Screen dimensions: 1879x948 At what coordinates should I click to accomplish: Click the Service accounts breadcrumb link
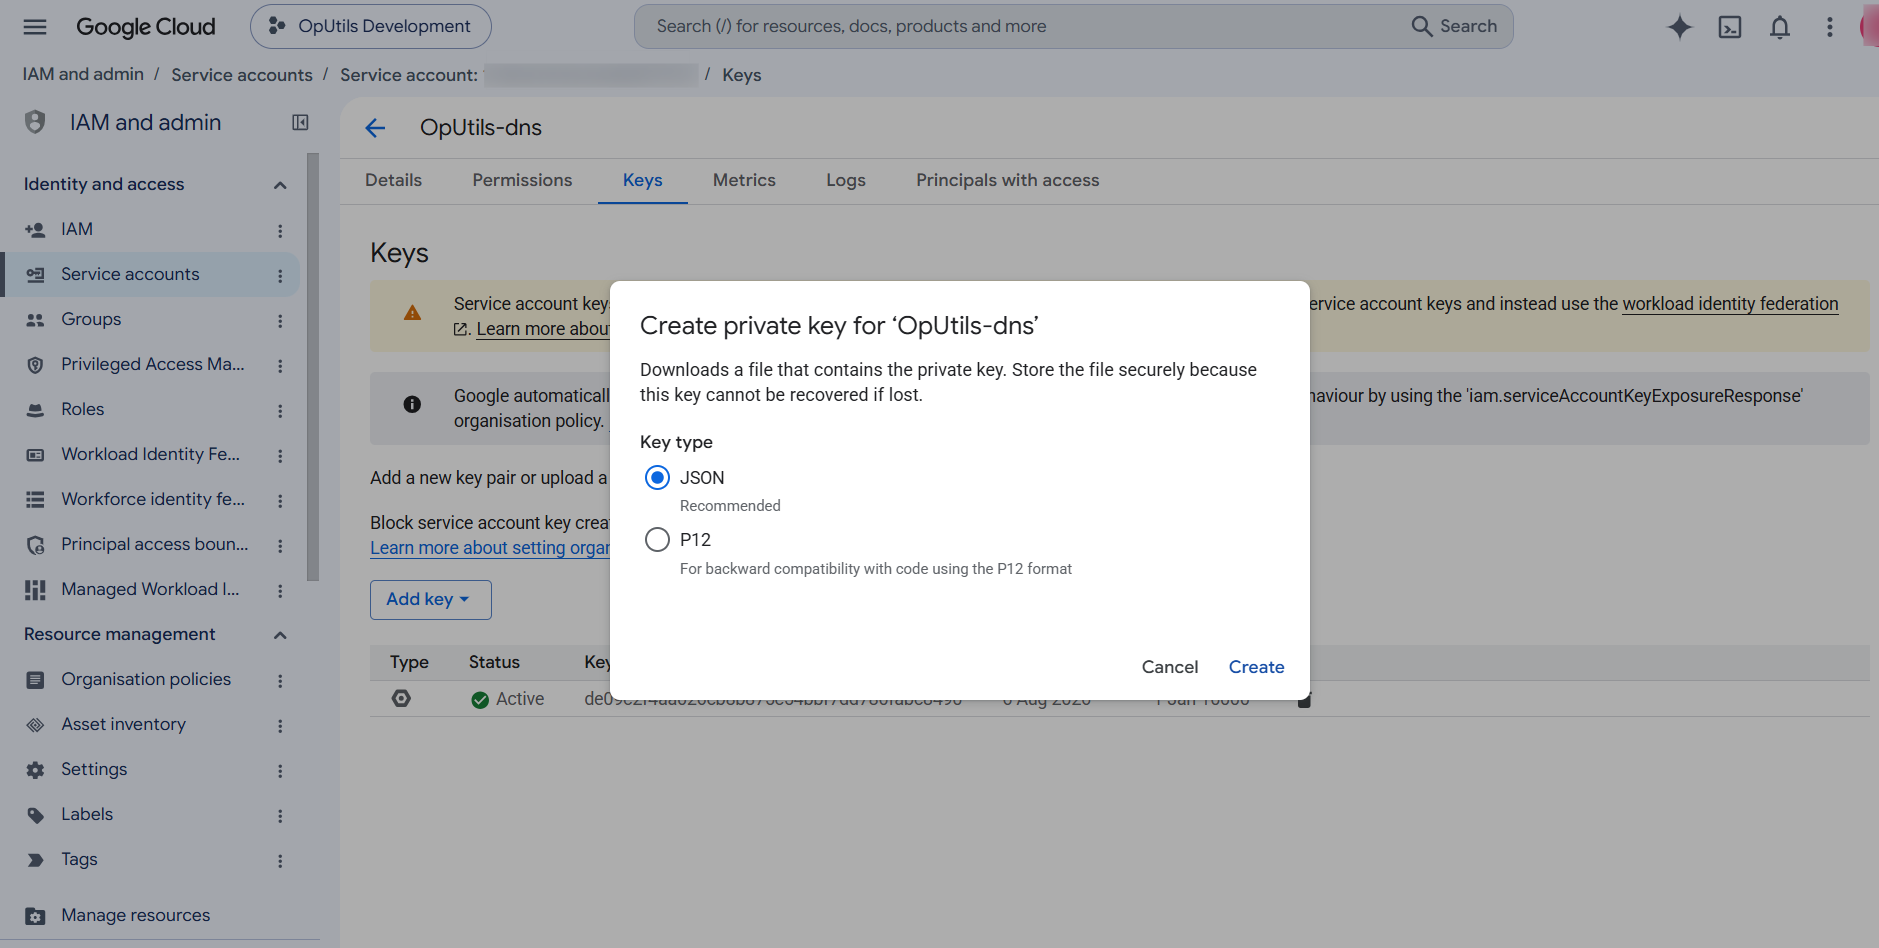coord(241,75)
